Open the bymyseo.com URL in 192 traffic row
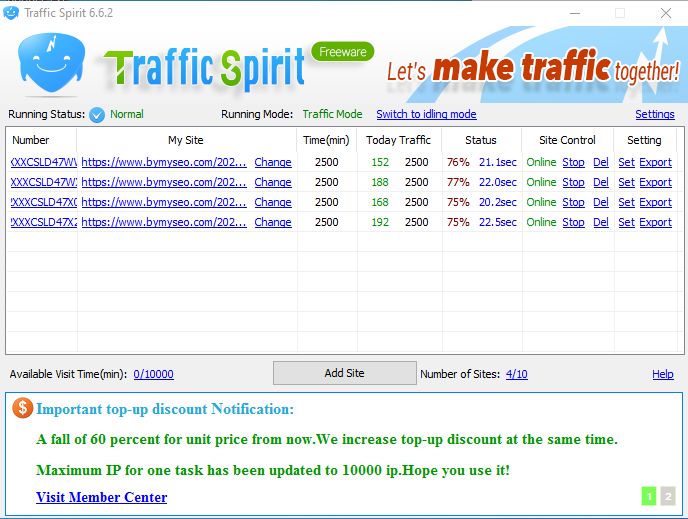Viewport: 688px width, 519px height. [164, 222]
